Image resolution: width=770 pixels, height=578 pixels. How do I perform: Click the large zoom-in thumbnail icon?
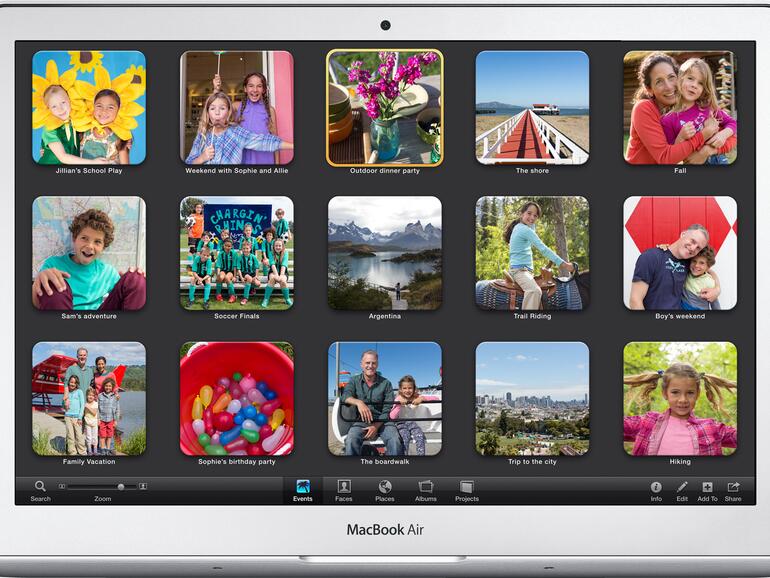[x=143, y=486]
